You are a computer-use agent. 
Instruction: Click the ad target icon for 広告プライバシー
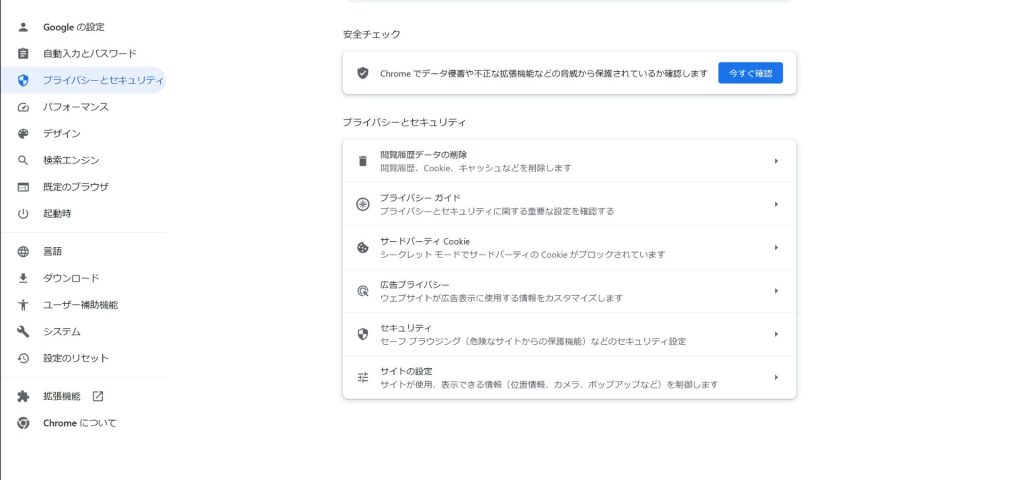click(363, 291)
